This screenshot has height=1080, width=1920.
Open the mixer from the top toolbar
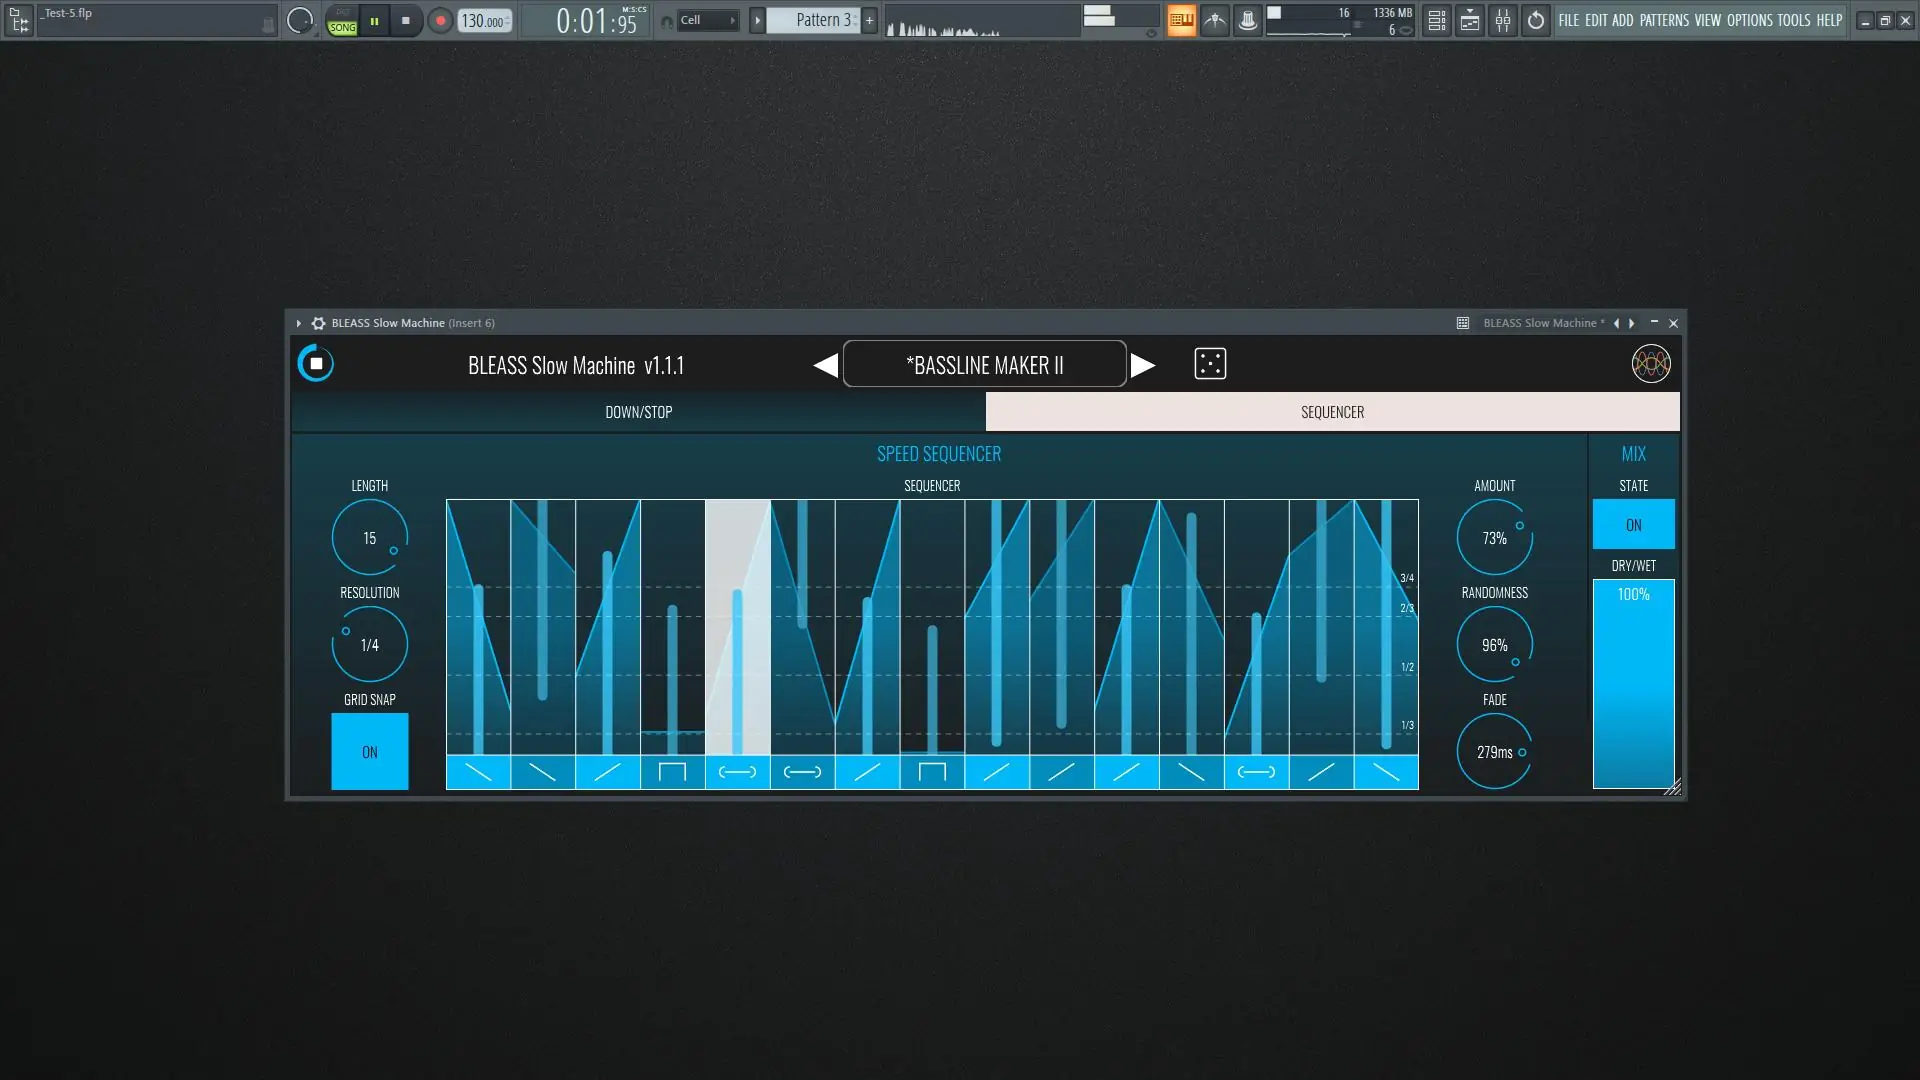pos(1502,20)
